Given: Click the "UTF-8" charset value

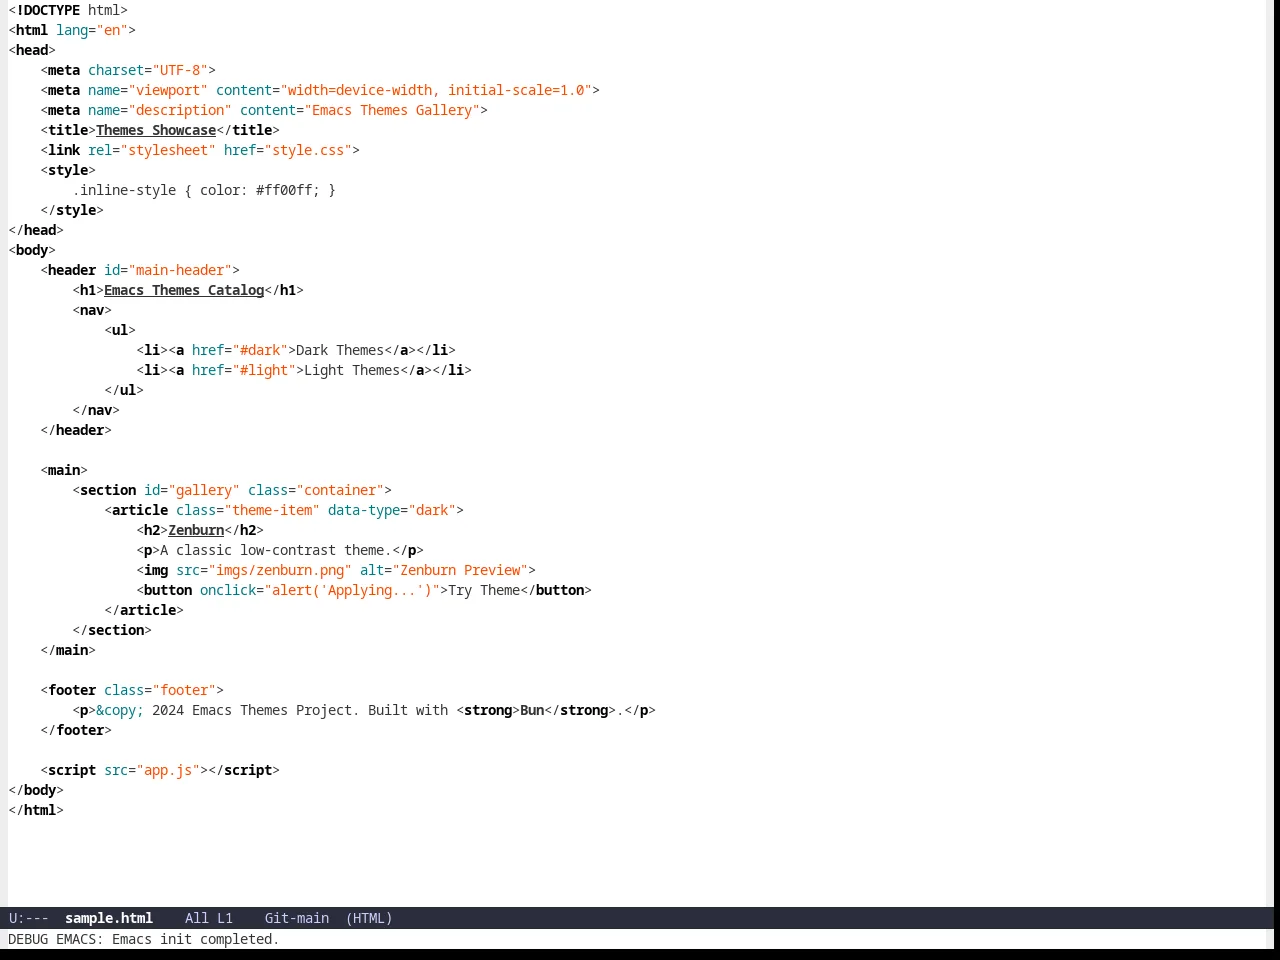Looking at the screenshot, I should click(180, 70).
